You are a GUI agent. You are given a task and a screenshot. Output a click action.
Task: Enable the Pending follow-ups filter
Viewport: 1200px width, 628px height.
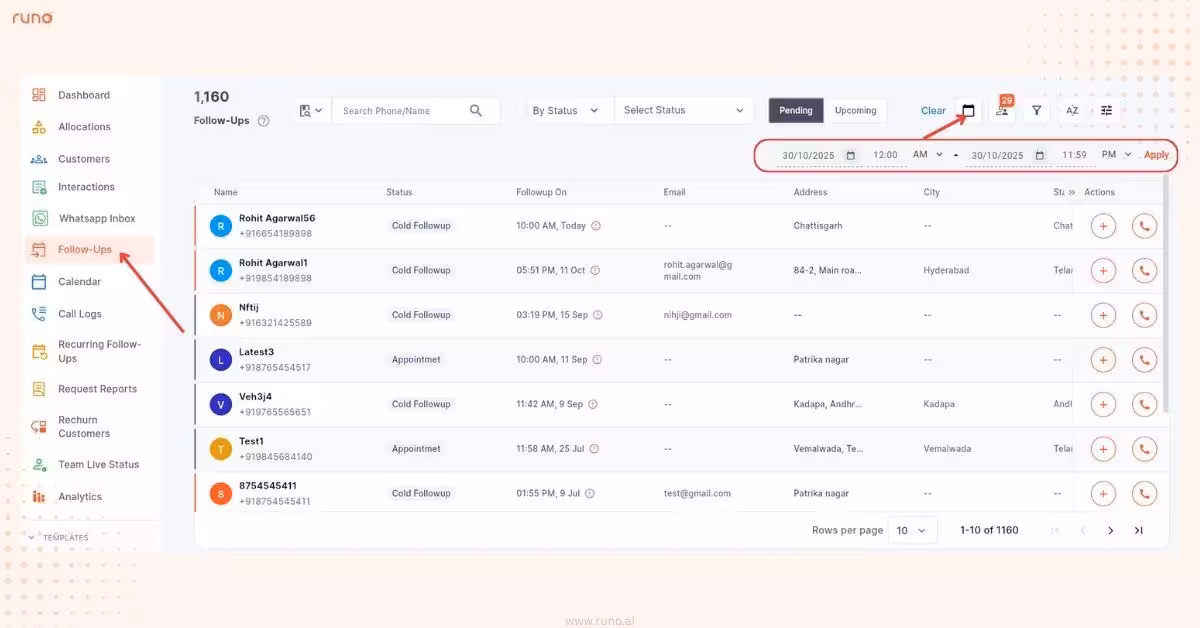[x=796, y=110]
